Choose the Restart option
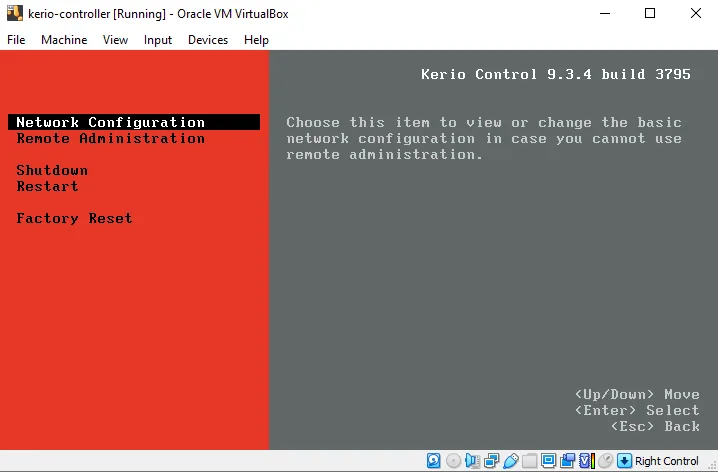 47,186
